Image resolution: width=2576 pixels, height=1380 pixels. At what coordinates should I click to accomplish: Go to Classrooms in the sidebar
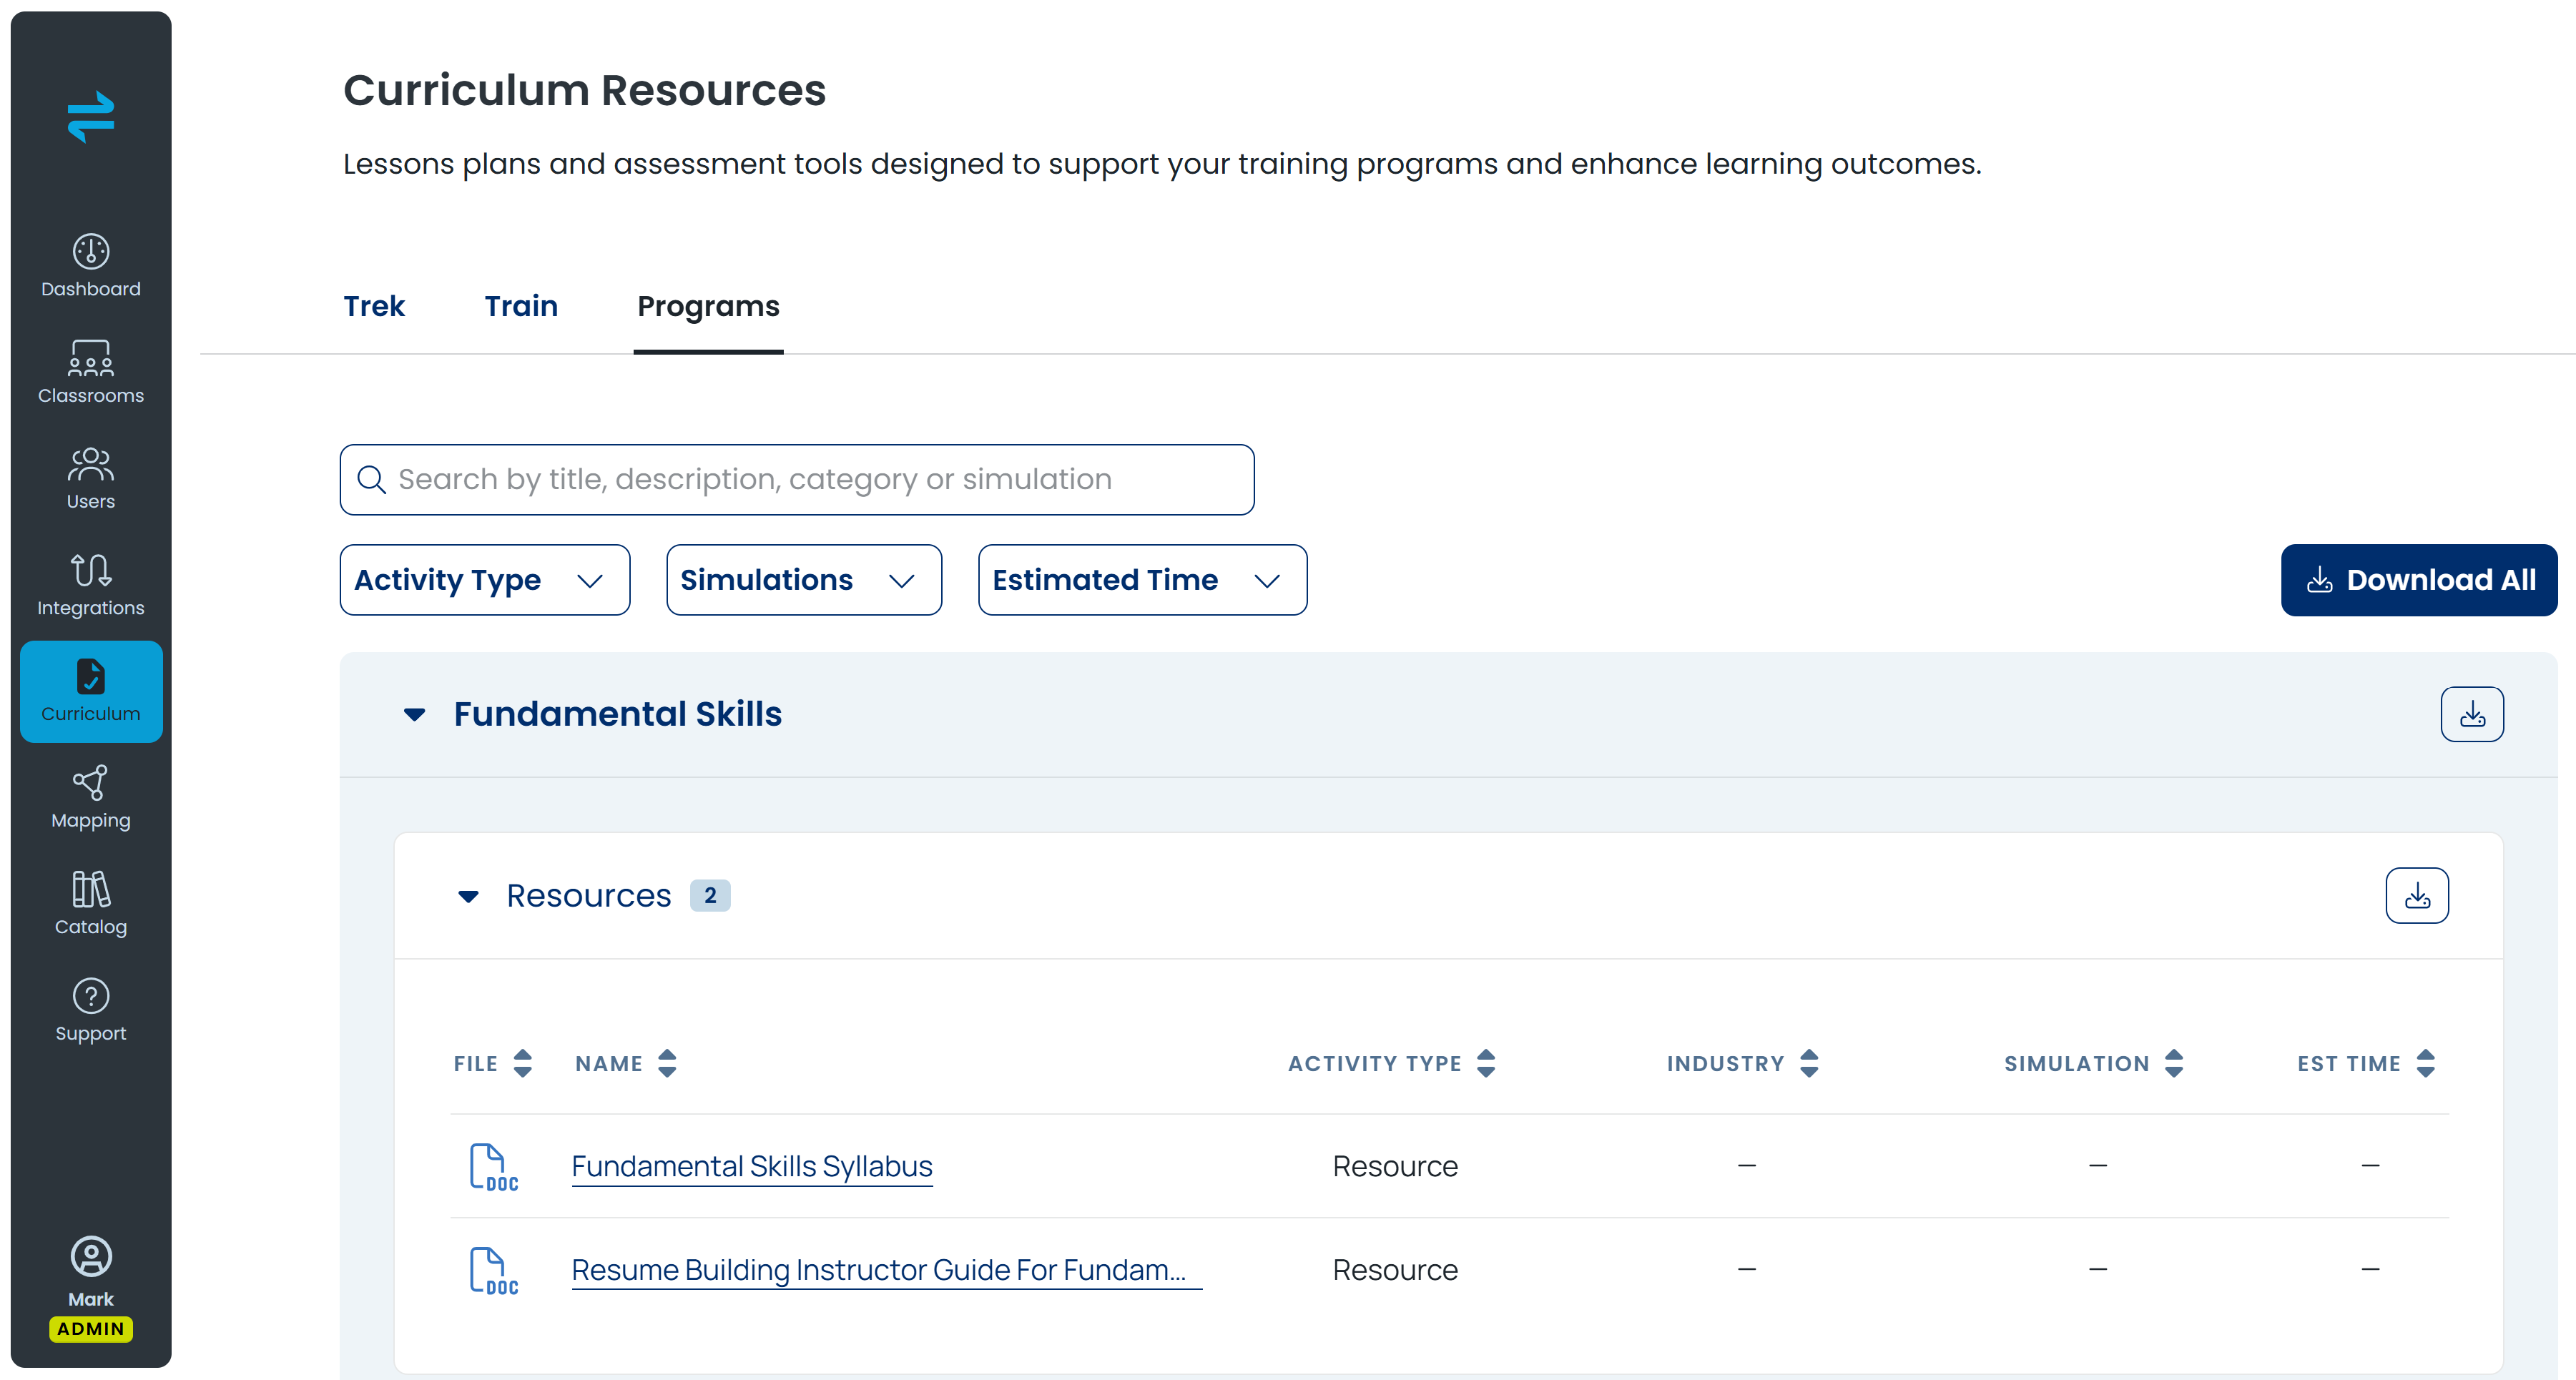[91, 372]
